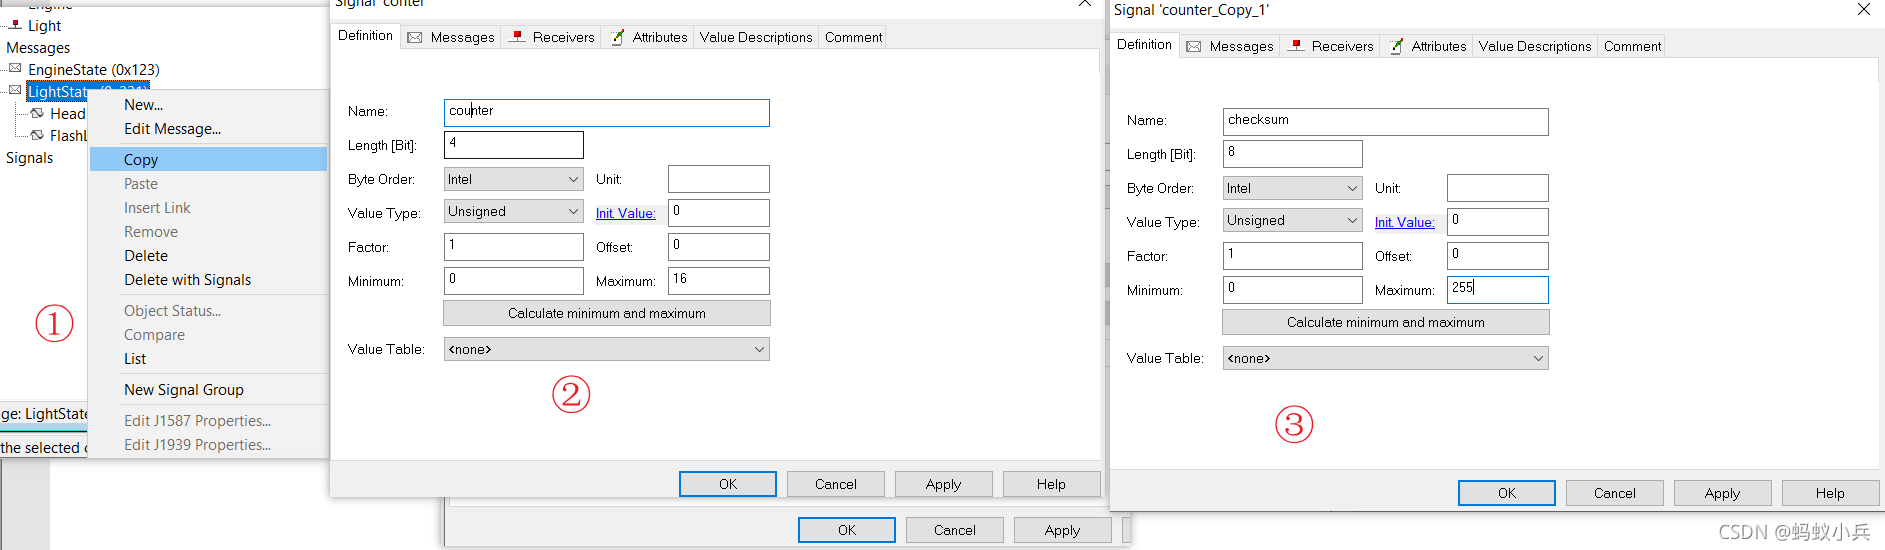
Task: Click Init. Value link in counter_Copy_1 dialog
Action: click(x=1405, y=222)
